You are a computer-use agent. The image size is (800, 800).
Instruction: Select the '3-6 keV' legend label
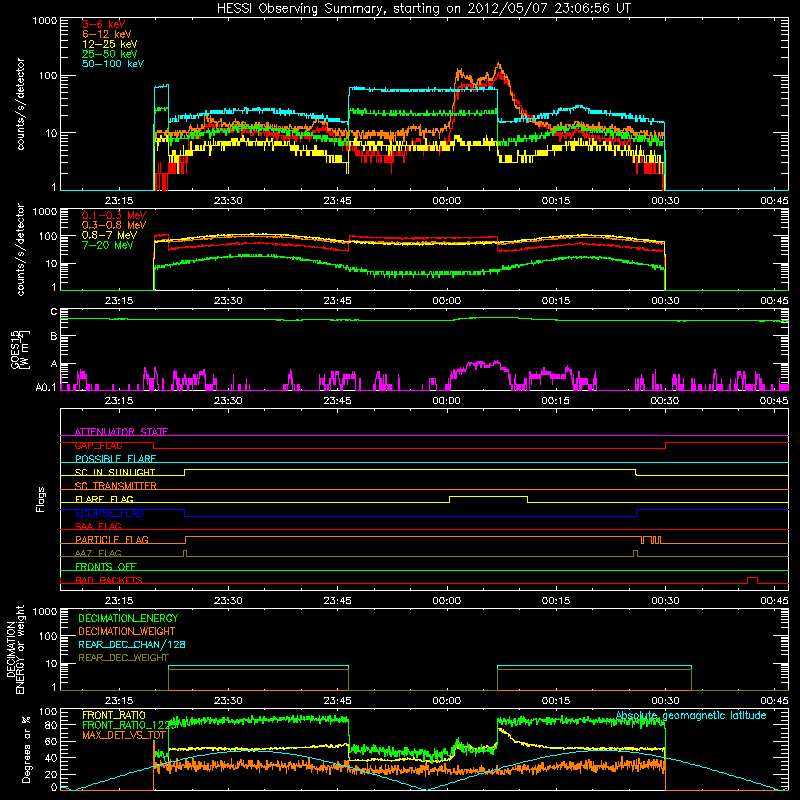[x=104, y=24]
